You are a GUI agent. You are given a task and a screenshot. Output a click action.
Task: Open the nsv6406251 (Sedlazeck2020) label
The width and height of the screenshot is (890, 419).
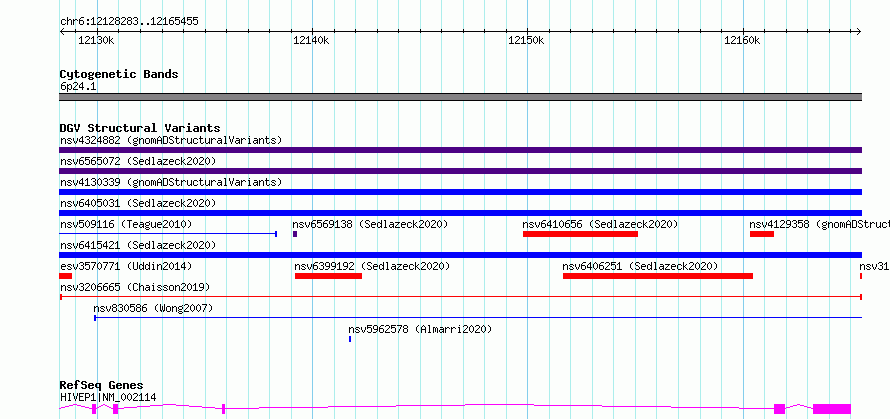coord(640,266)
